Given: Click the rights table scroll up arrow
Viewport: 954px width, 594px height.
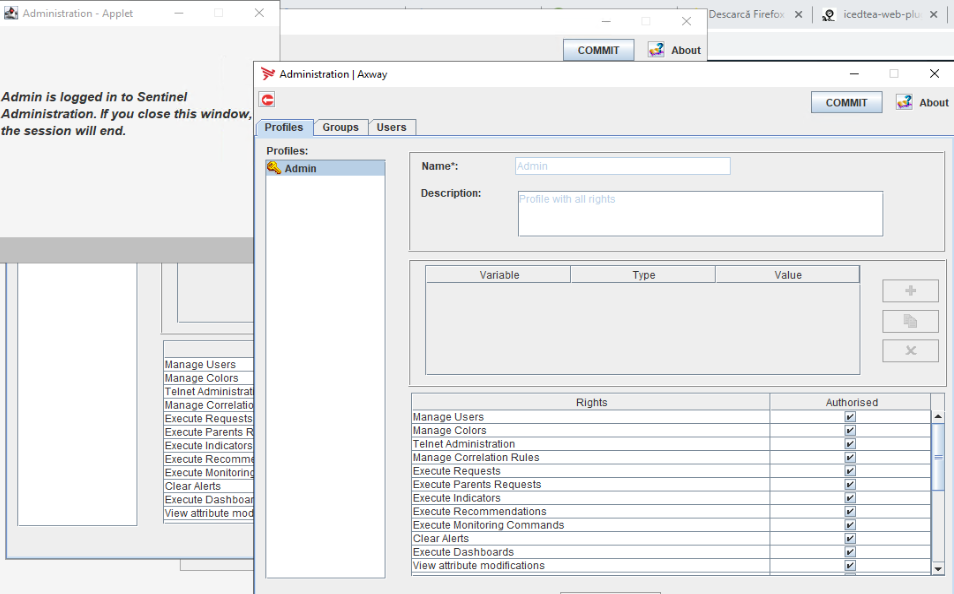Looking at the screenshot, I should [x=938, y=416].
